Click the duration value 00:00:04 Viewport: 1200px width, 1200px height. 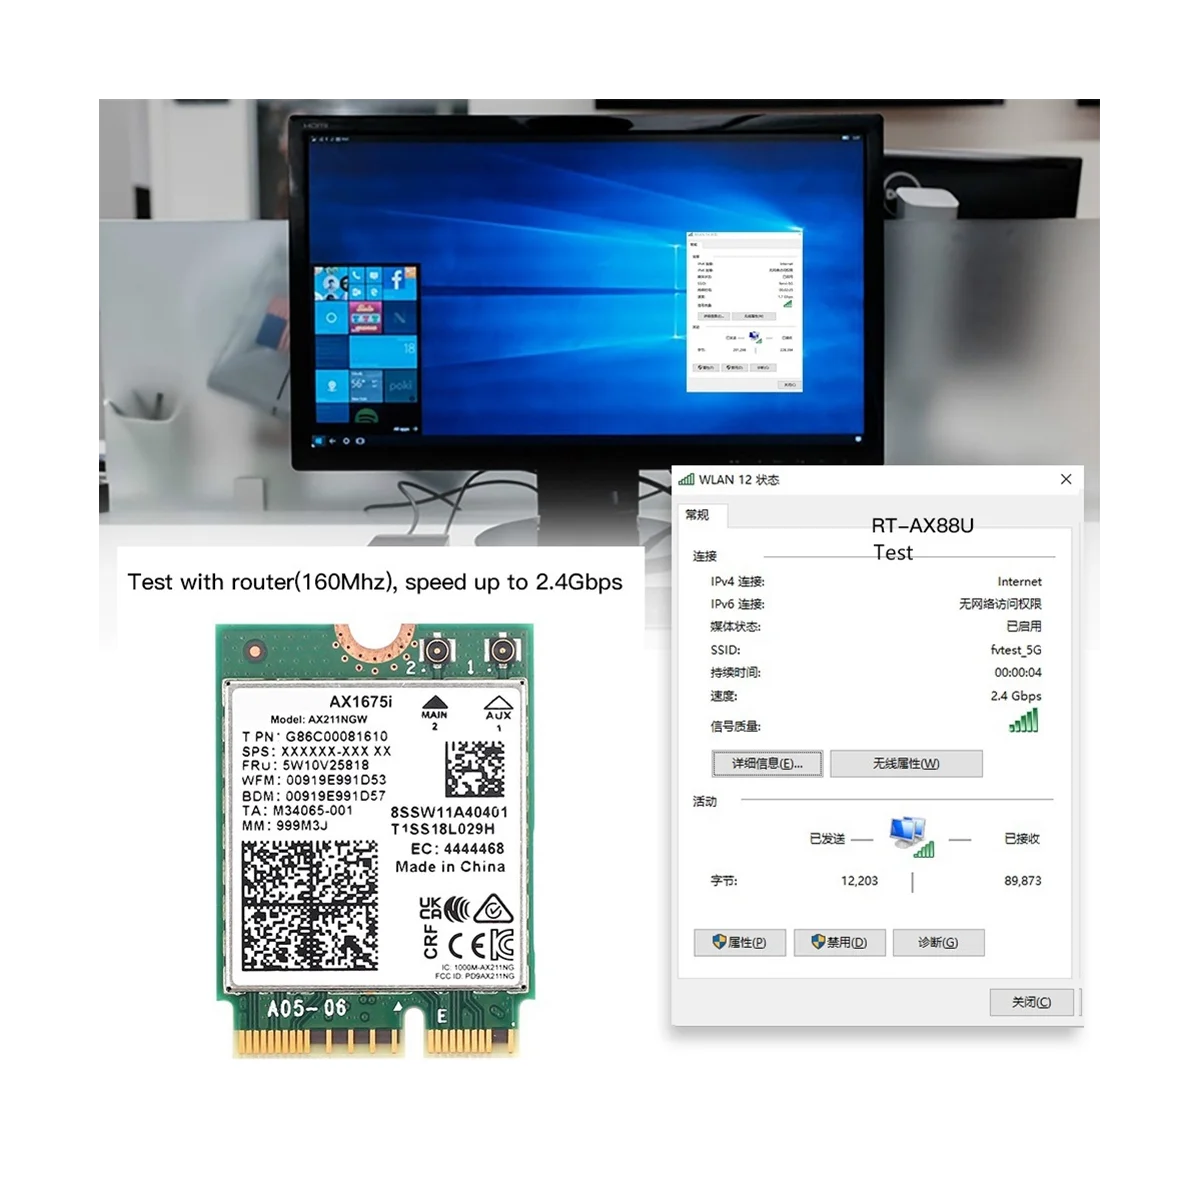pyautogui.click(x=1018, y=673)
